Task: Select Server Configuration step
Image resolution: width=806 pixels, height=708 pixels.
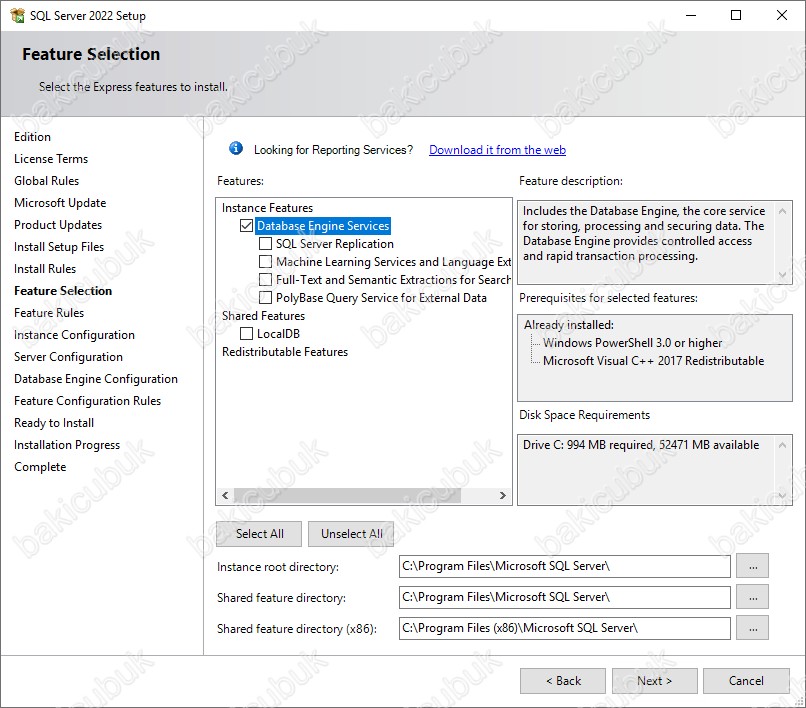Action: pyautogui.click(x=68, y=357)
